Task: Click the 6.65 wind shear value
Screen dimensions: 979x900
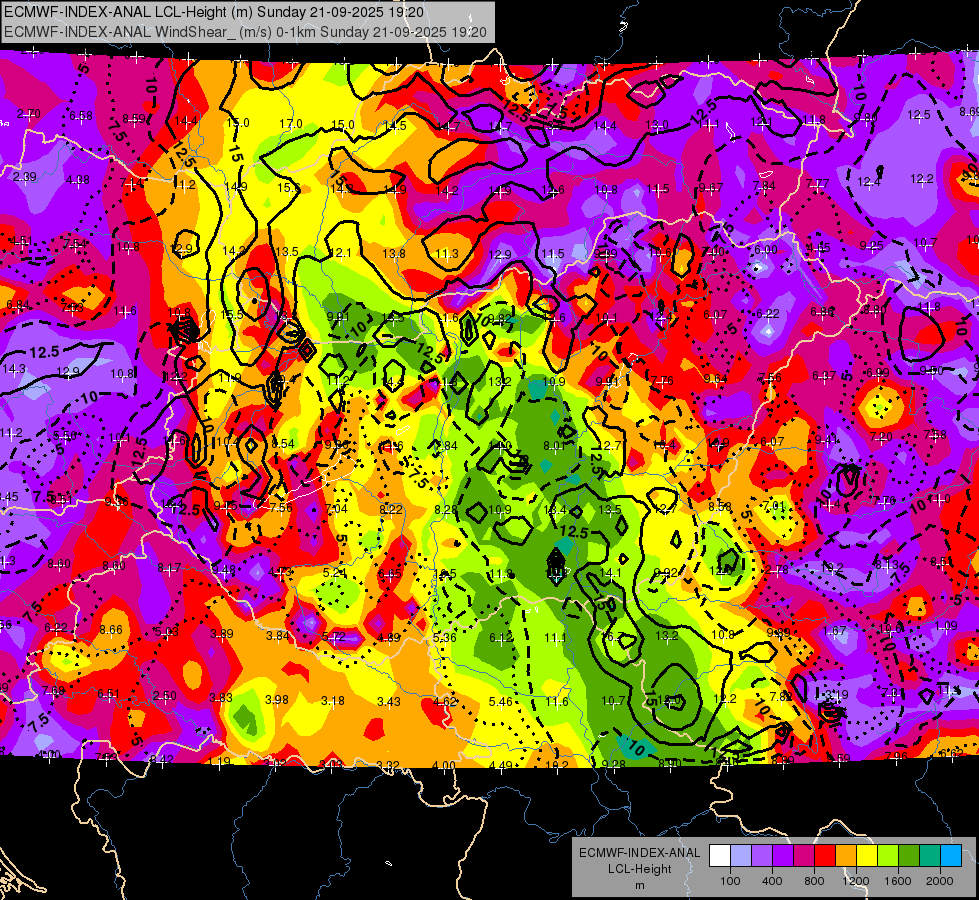Action: 390,574
